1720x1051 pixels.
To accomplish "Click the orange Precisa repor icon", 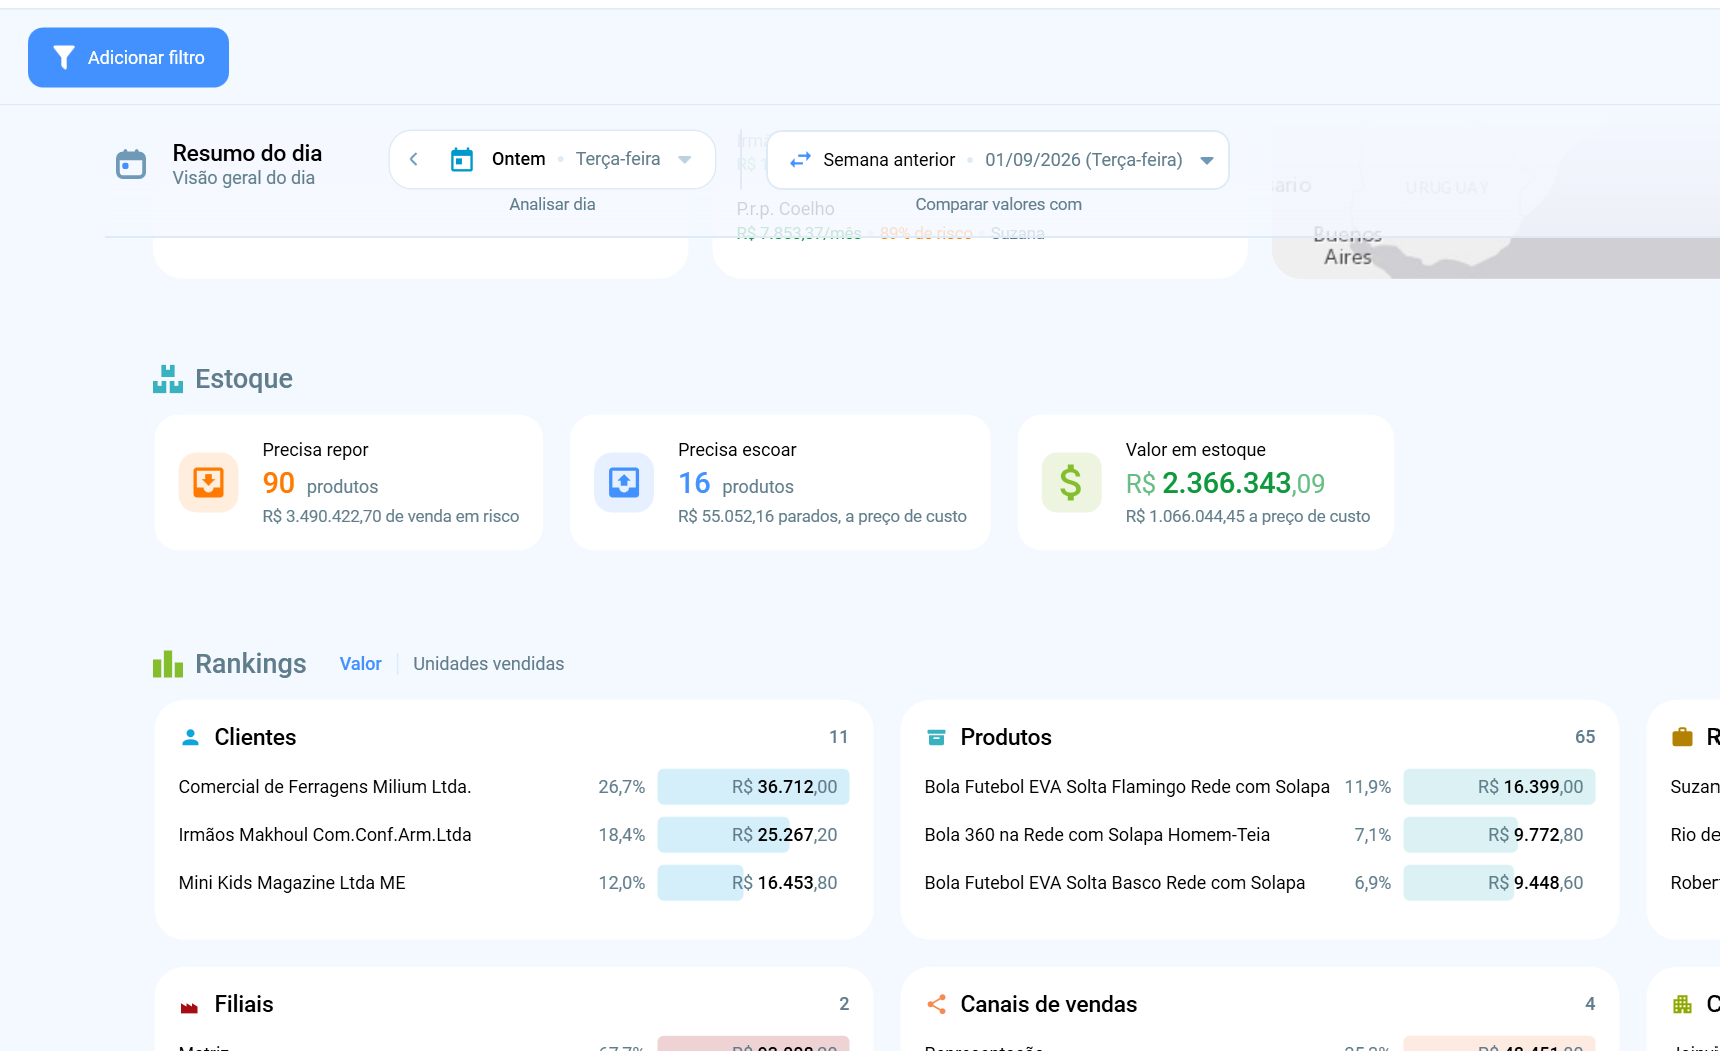I will click(208, 482).
